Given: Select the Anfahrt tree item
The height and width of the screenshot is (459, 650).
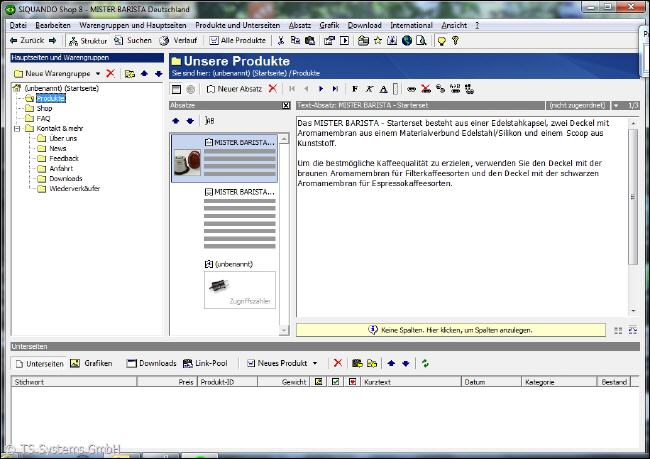Looking at the screenshot, I should [61, 168].
